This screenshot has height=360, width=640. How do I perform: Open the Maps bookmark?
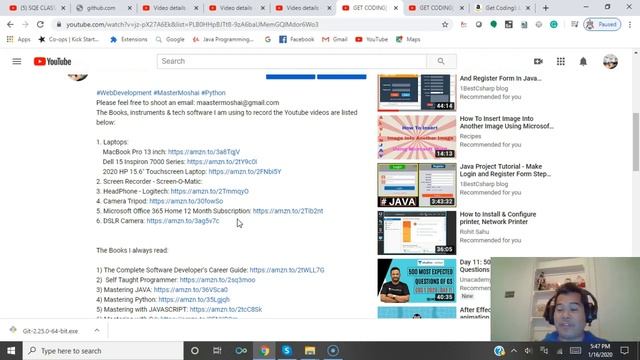pyautogui.click(x=408, y=39)
